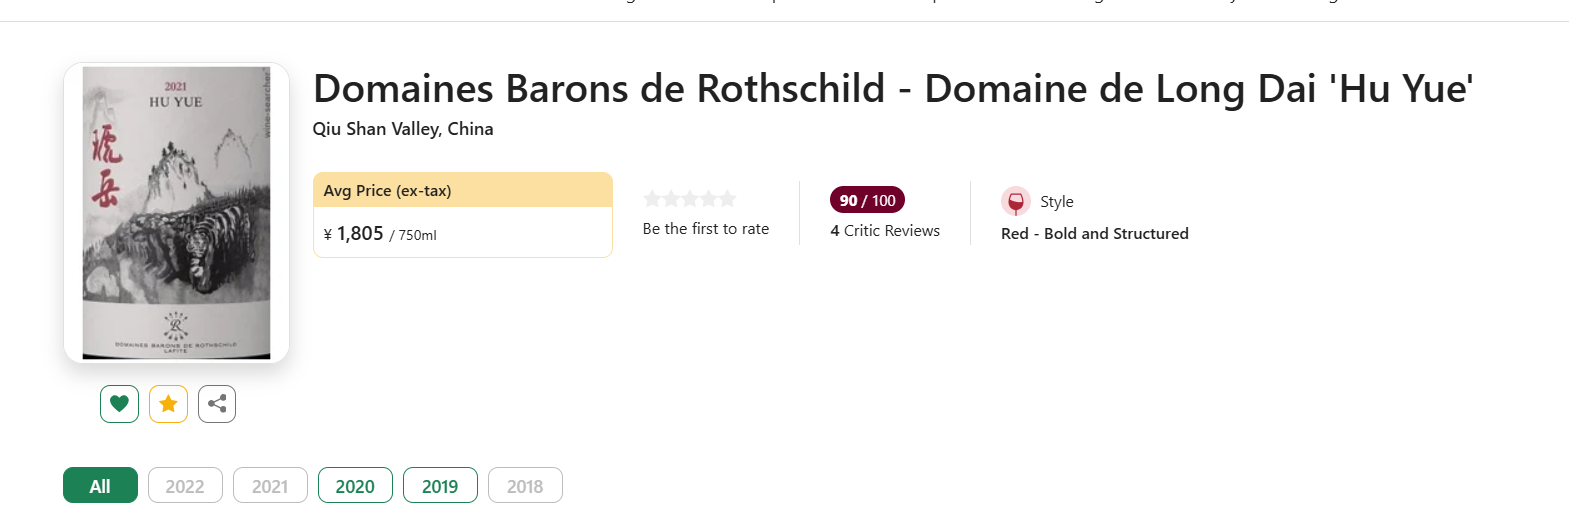The image size is (1569, 520).
Task: Rate the wine with the fifth star
Action: pos(728,199)
